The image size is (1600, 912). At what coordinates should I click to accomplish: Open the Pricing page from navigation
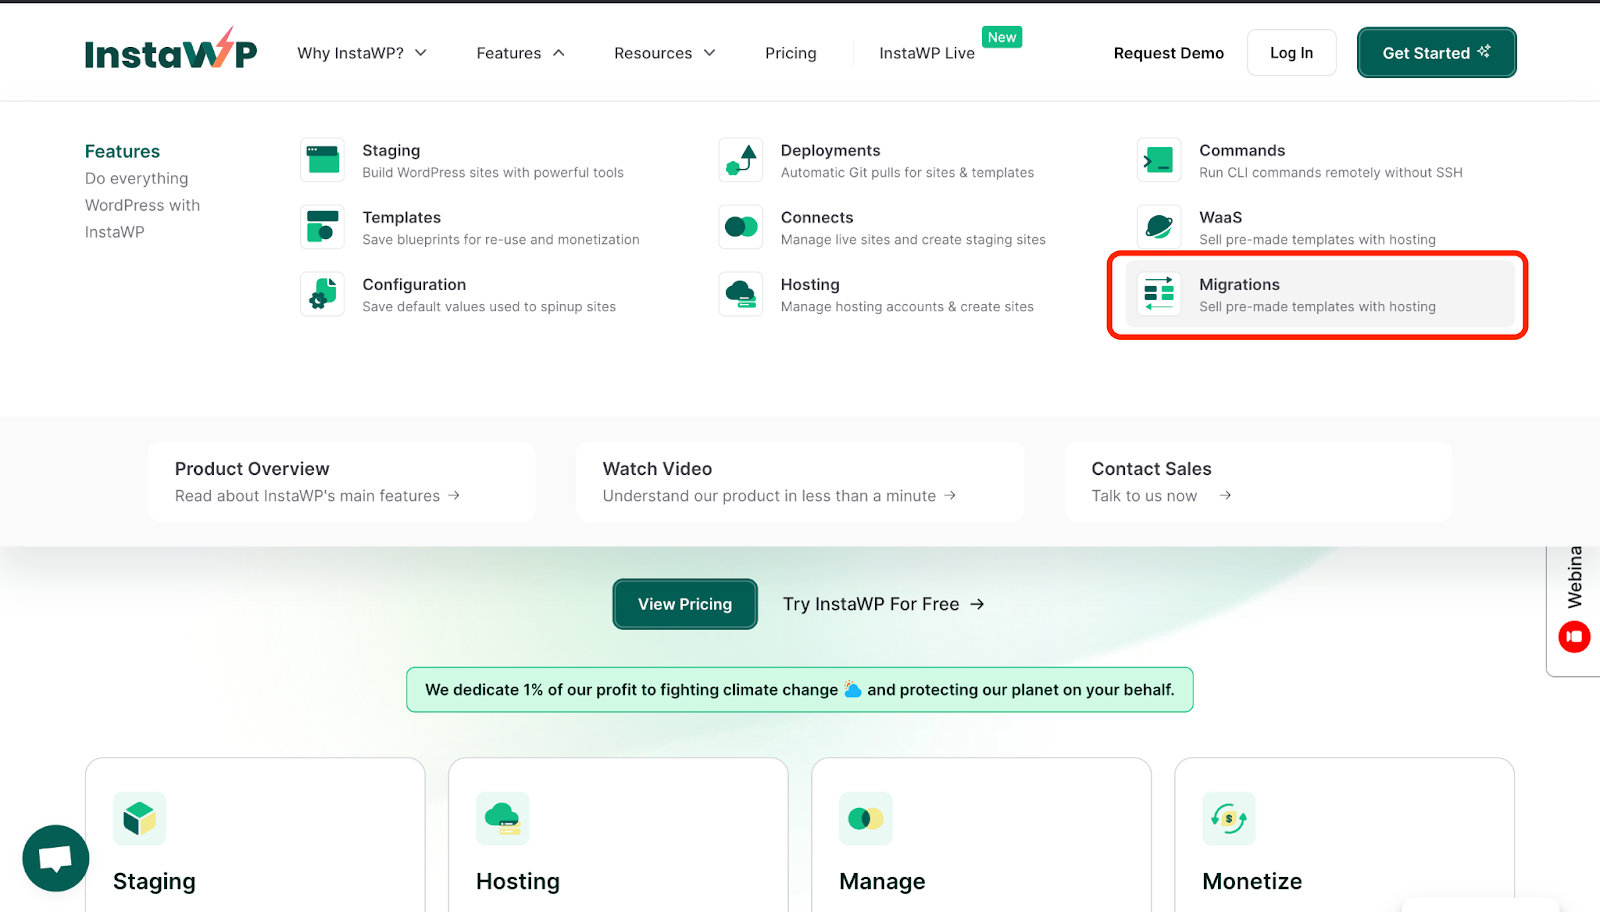point(791,53)
